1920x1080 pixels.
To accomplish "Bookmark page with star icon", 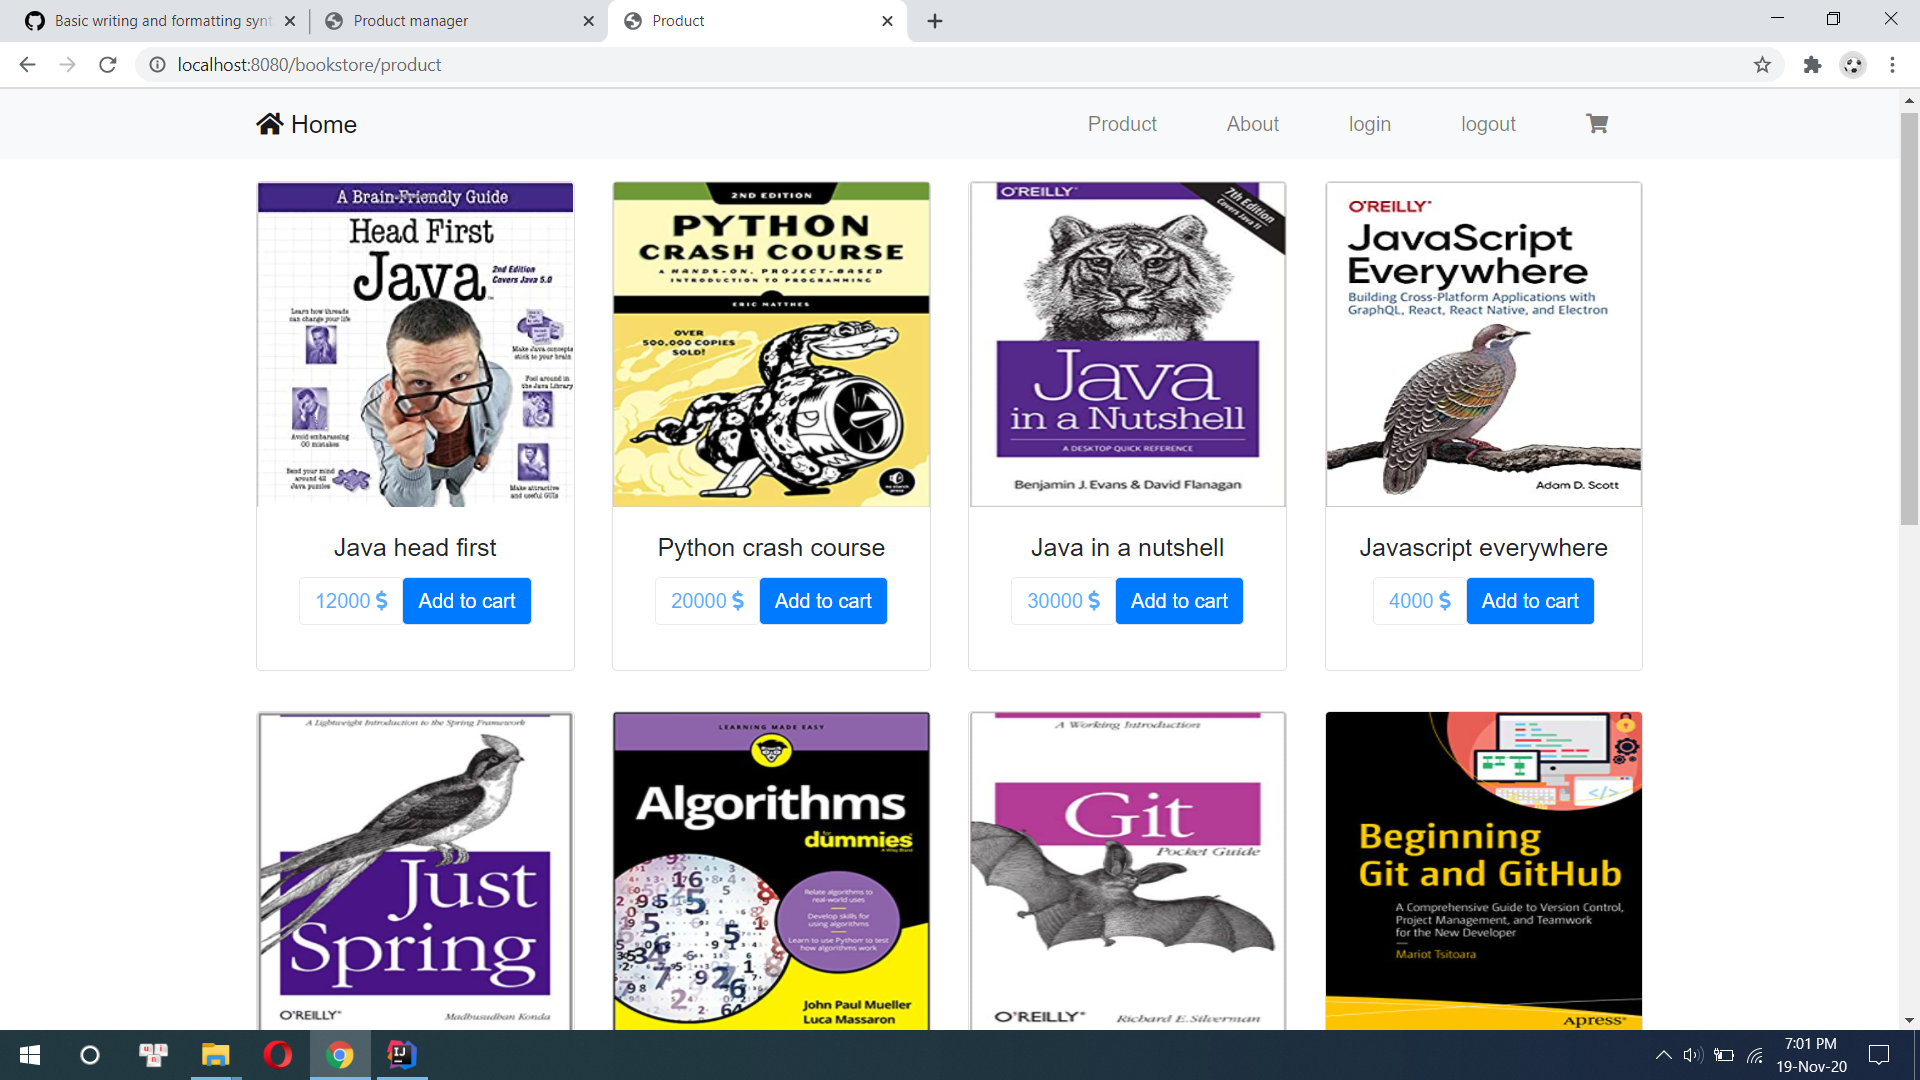I will tap(1762, 65).
